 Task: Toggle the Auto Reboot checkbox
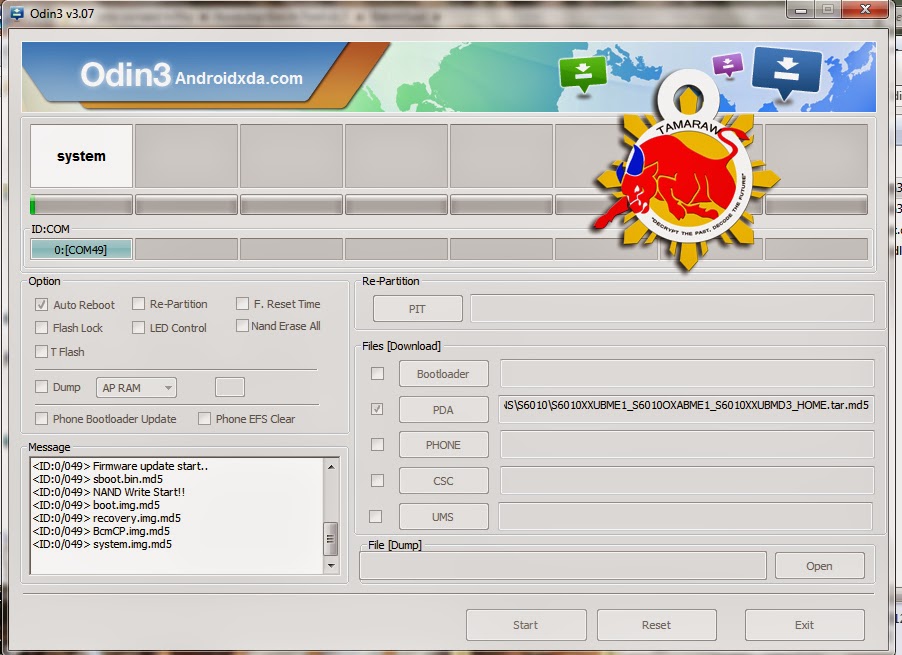tap(41, 304)
